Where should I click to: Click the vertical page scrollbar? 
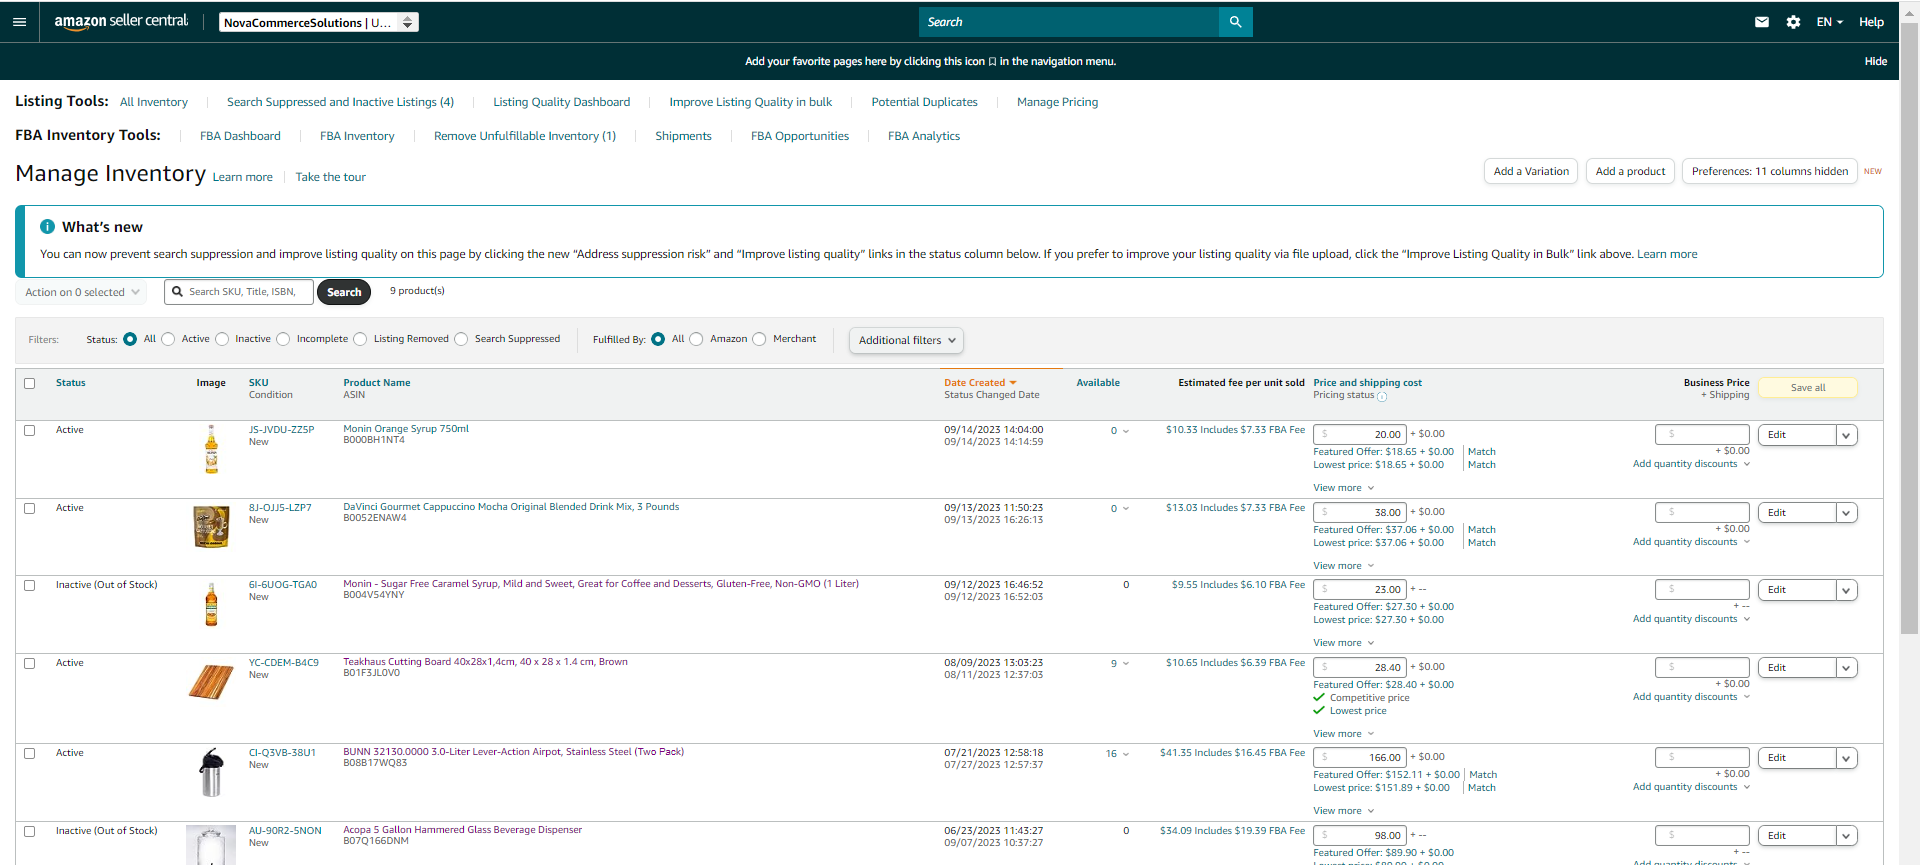coord(1909,327)
